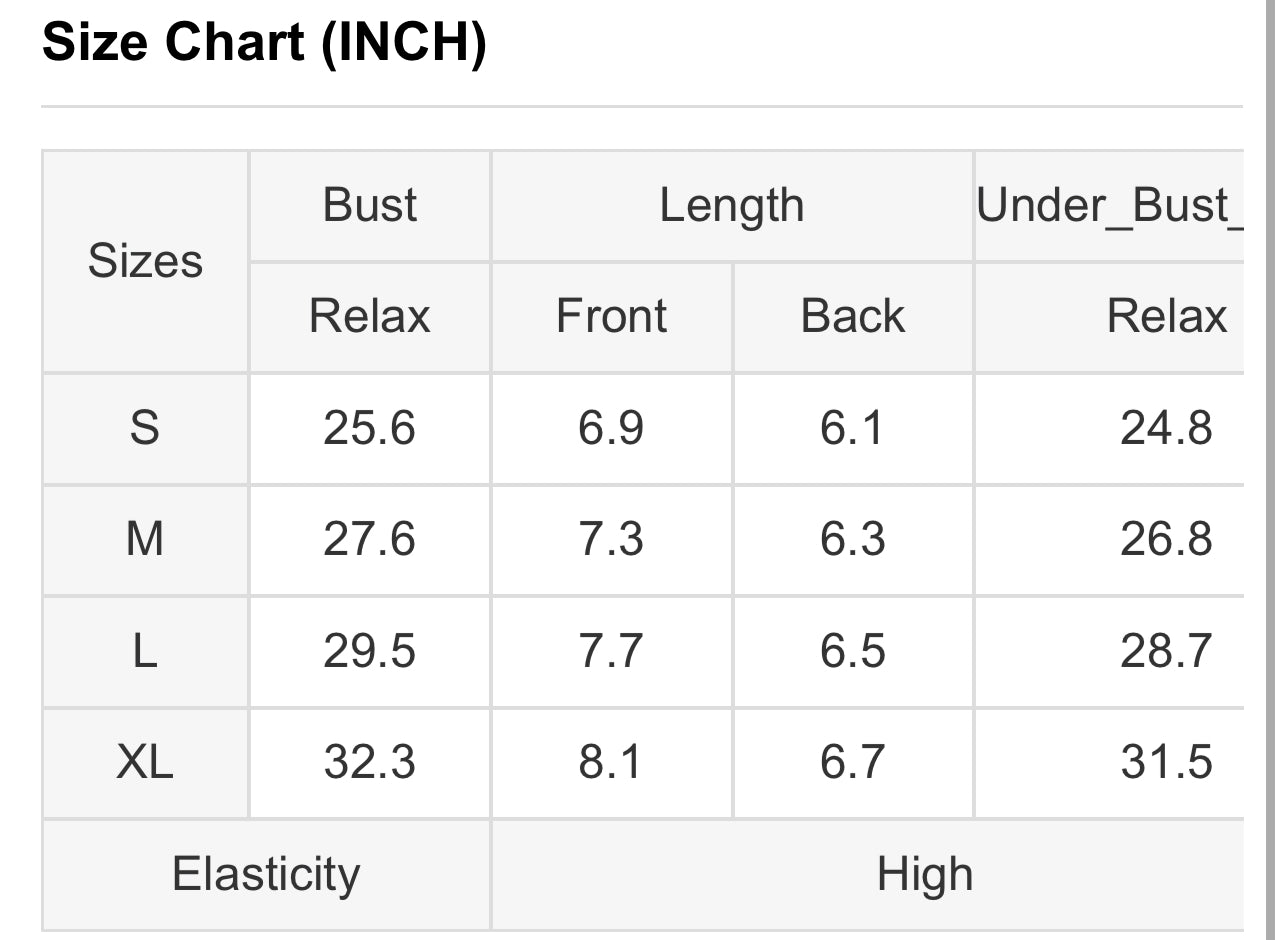
Task: Click the back length value 6.5
Action: (x=853, y=652)
